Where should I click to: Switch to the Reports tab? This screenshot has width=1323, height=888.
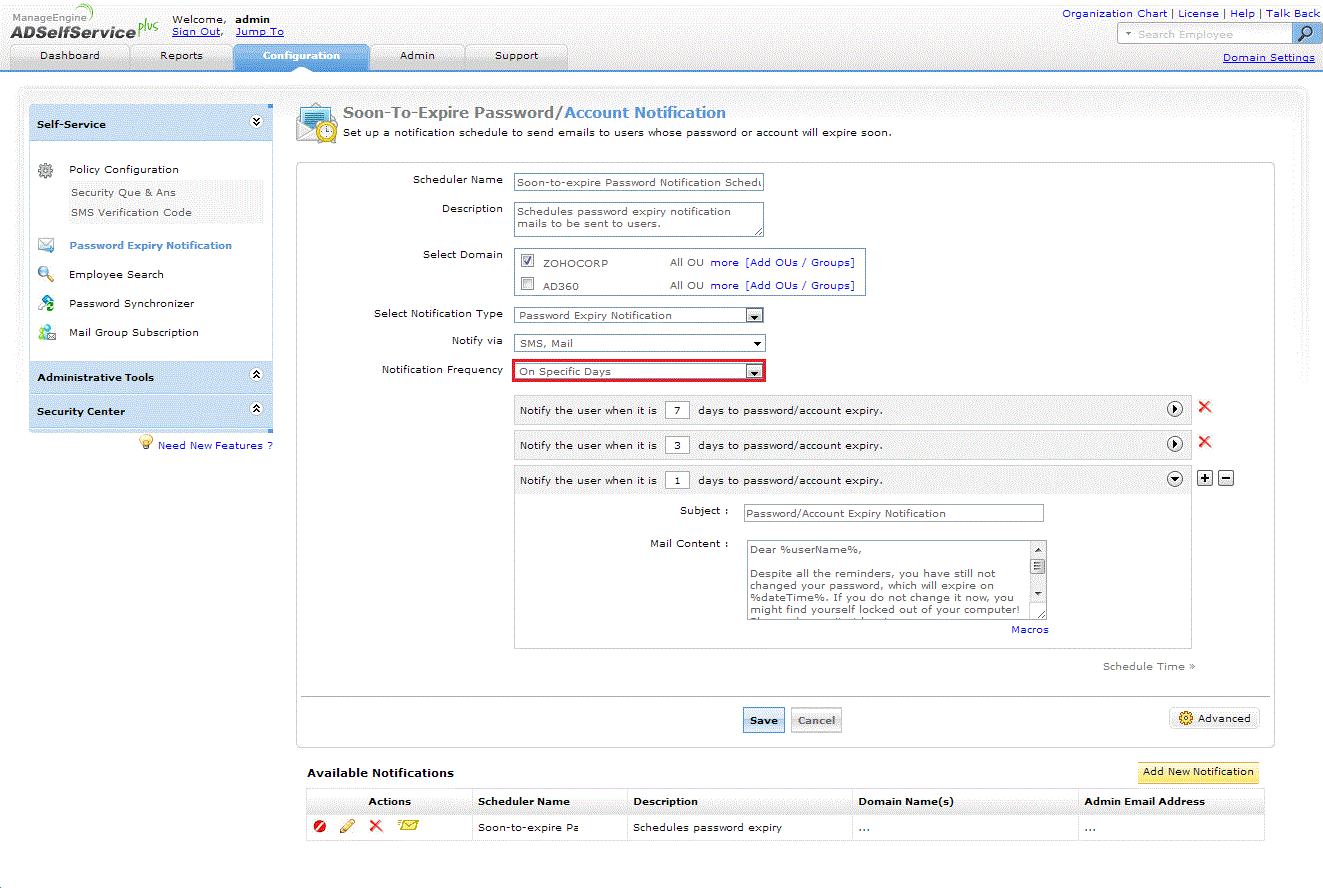click(181, 56)
